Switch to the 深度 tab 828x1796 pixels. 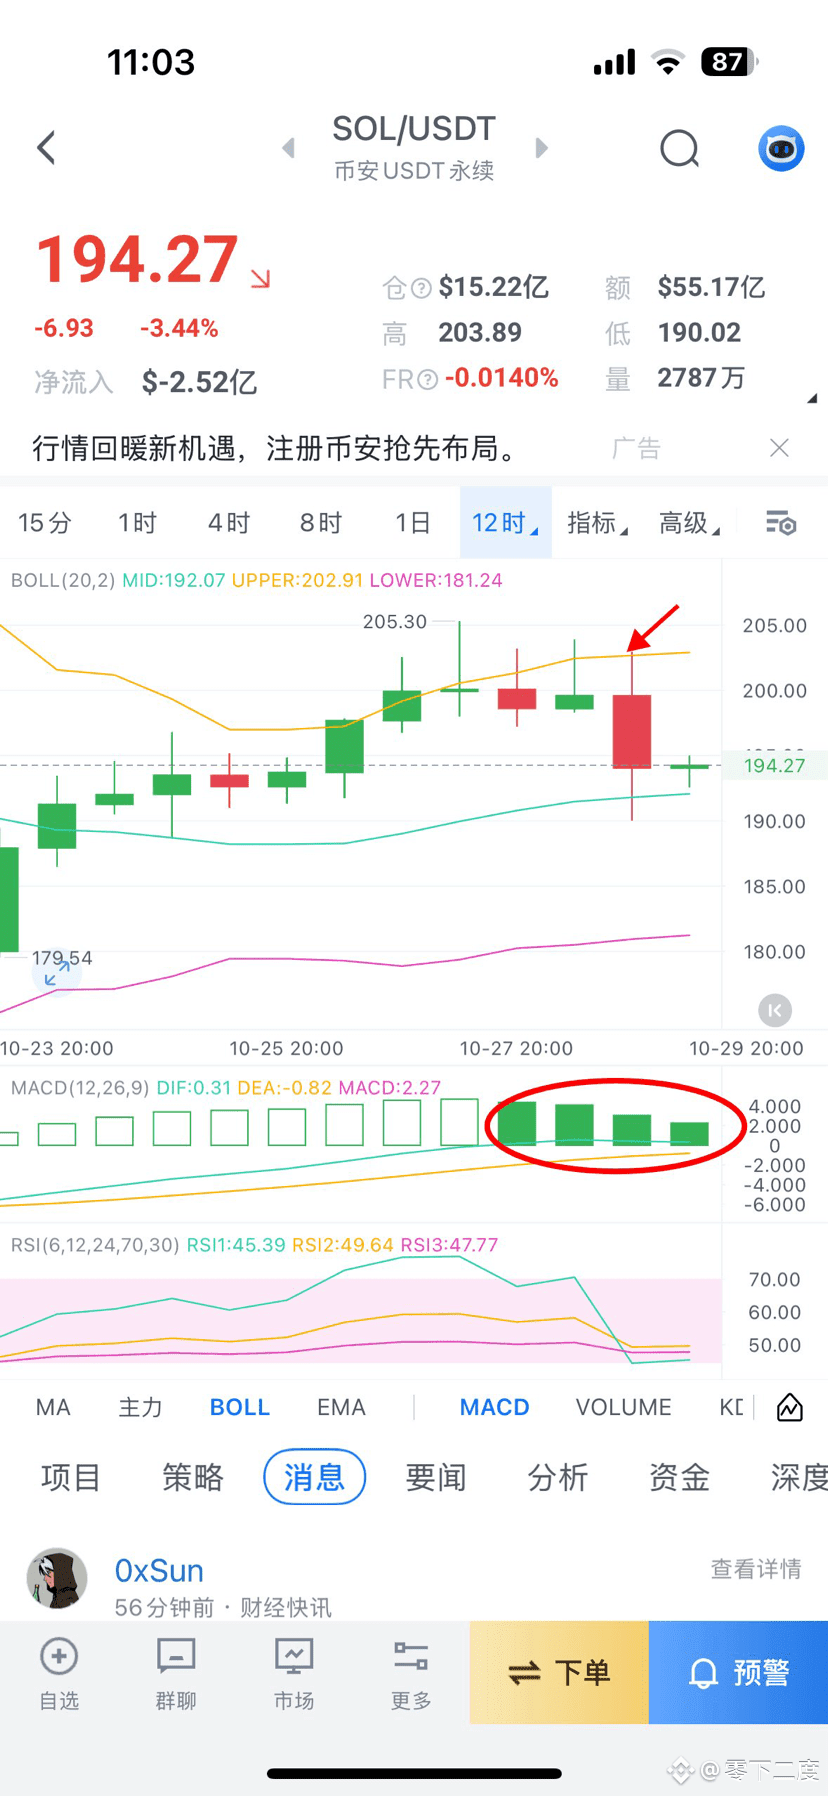point(798,1477)
